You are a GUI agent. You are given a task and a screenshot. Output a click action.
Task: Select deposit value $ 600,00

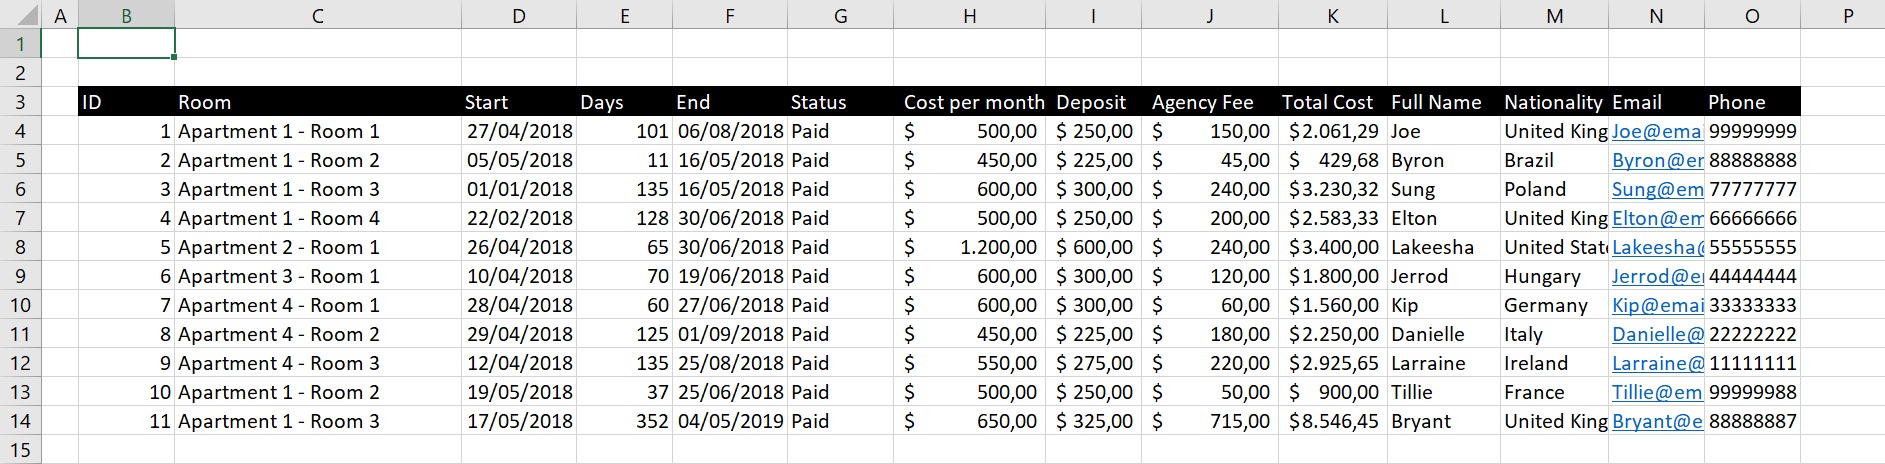tap(1093, 247)
